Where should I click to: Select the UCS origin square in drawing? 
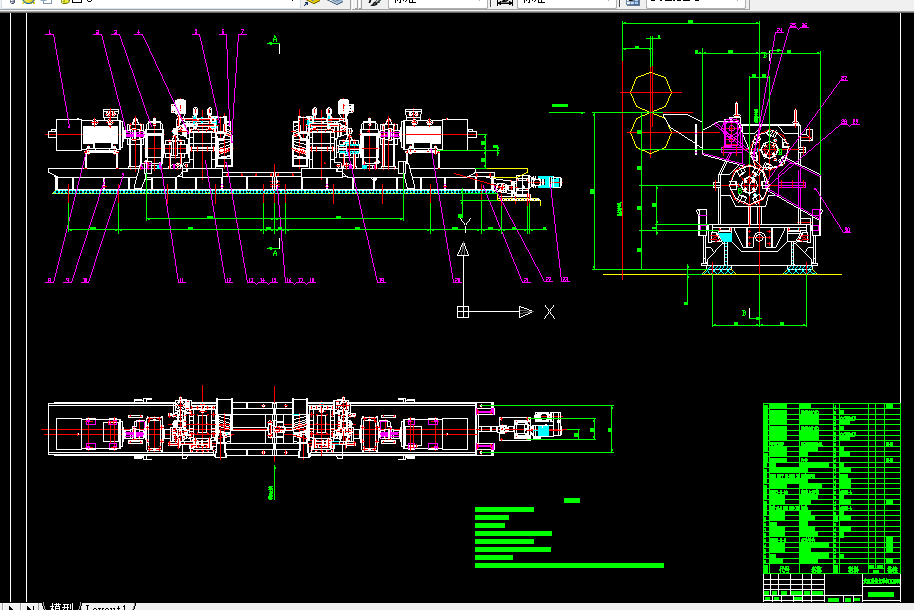(463, 312)
